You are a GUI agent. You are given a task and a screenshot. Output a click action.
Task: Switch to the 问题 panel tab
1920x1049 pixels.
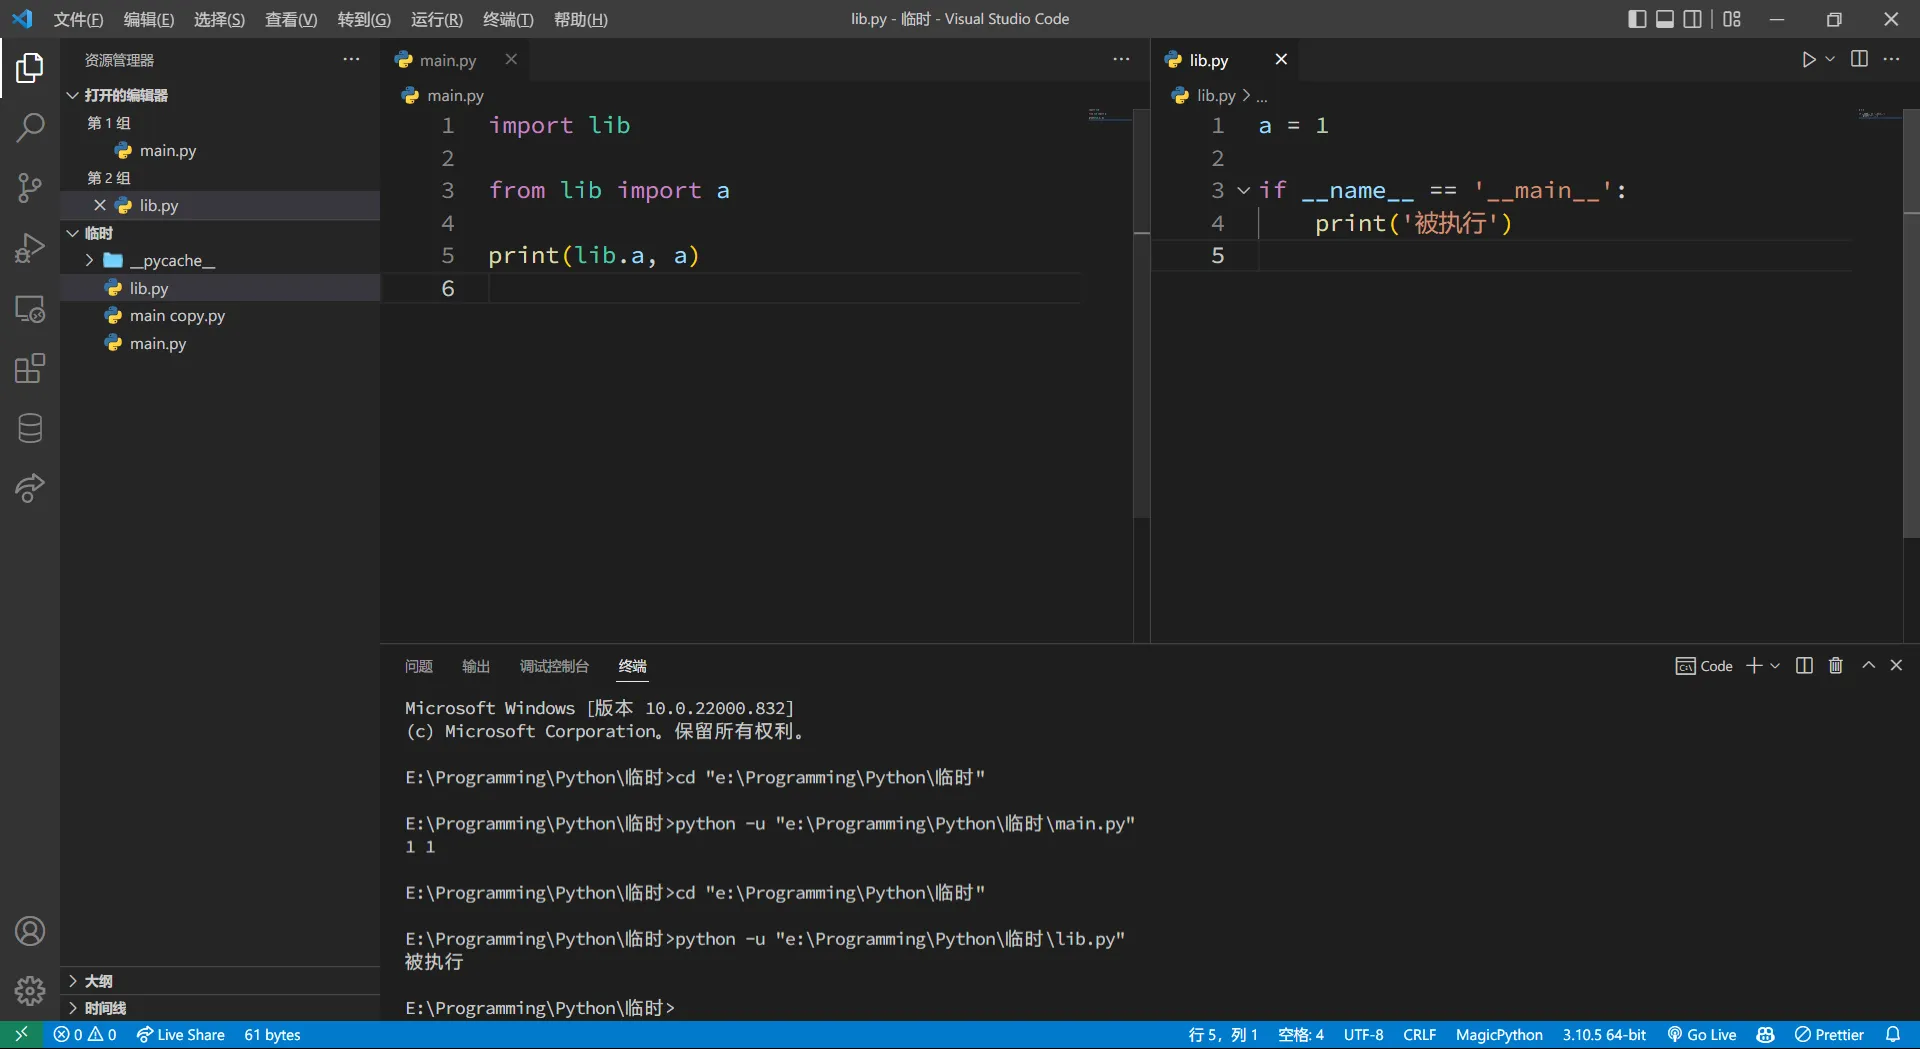point(419,666)
